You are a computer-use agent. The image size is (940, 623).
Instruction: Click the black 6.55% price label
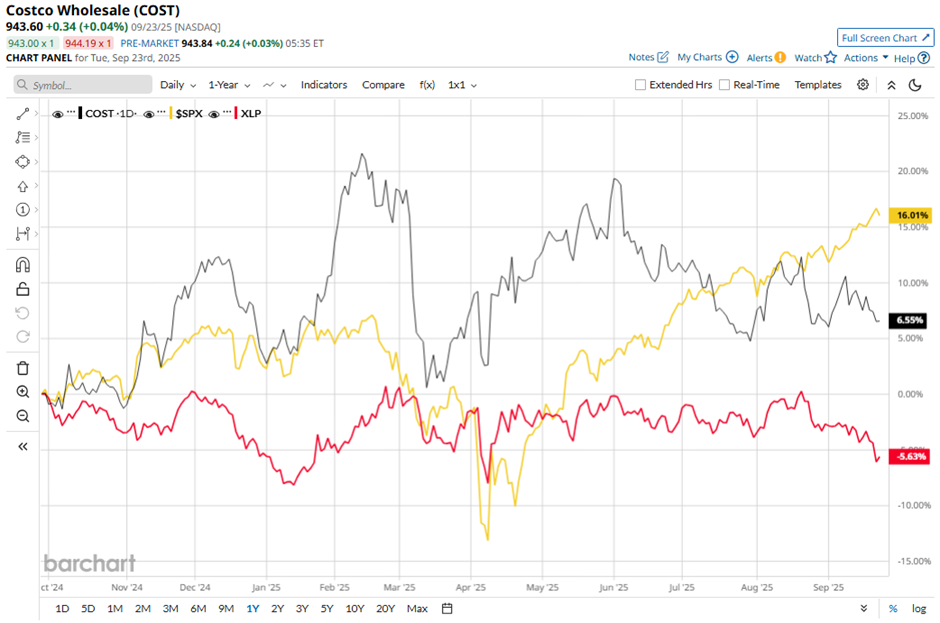pyautogui.click(x=908, y=320)
